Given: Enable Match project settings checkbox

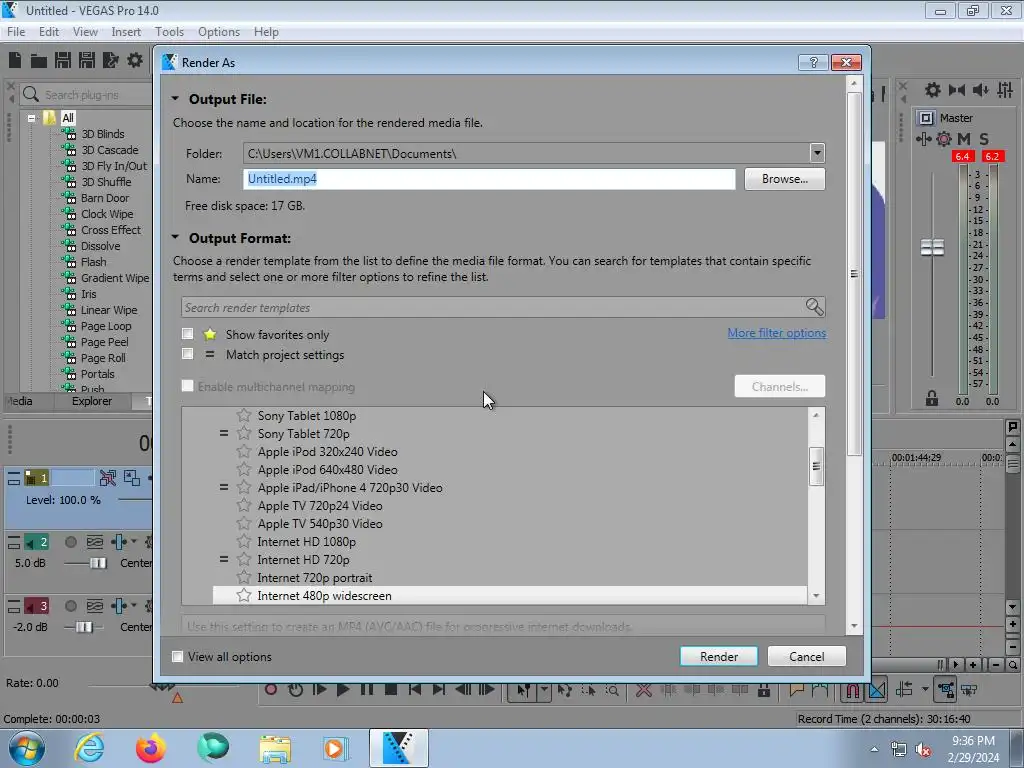Looking at the screenshot, I should coord(187,354).
